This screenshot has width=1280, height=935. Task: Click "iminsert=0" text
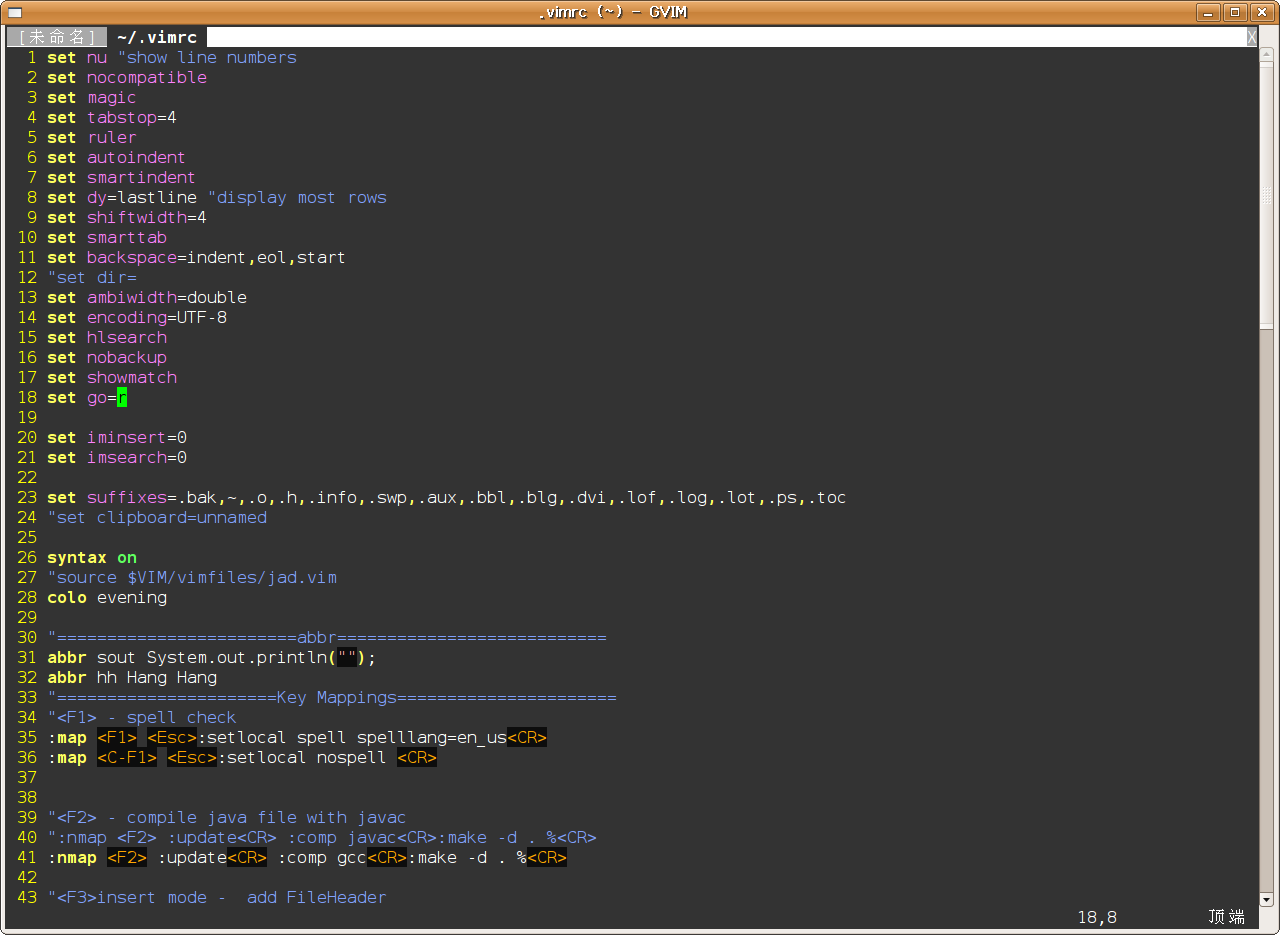pos(137,438)
